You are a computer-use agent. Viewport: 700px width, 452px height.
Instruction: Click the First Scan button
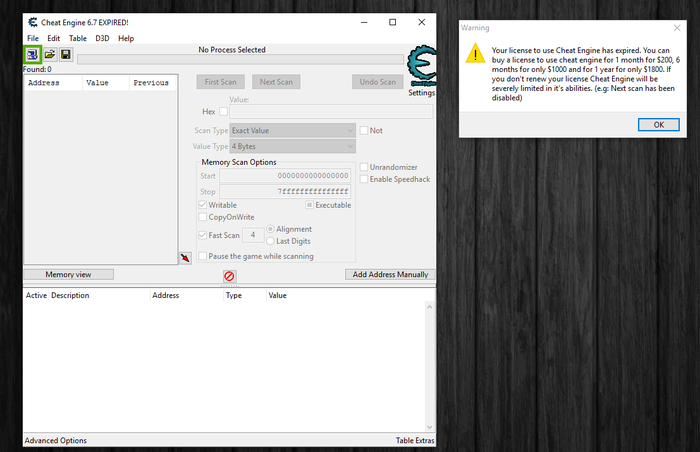click(221, 82)
